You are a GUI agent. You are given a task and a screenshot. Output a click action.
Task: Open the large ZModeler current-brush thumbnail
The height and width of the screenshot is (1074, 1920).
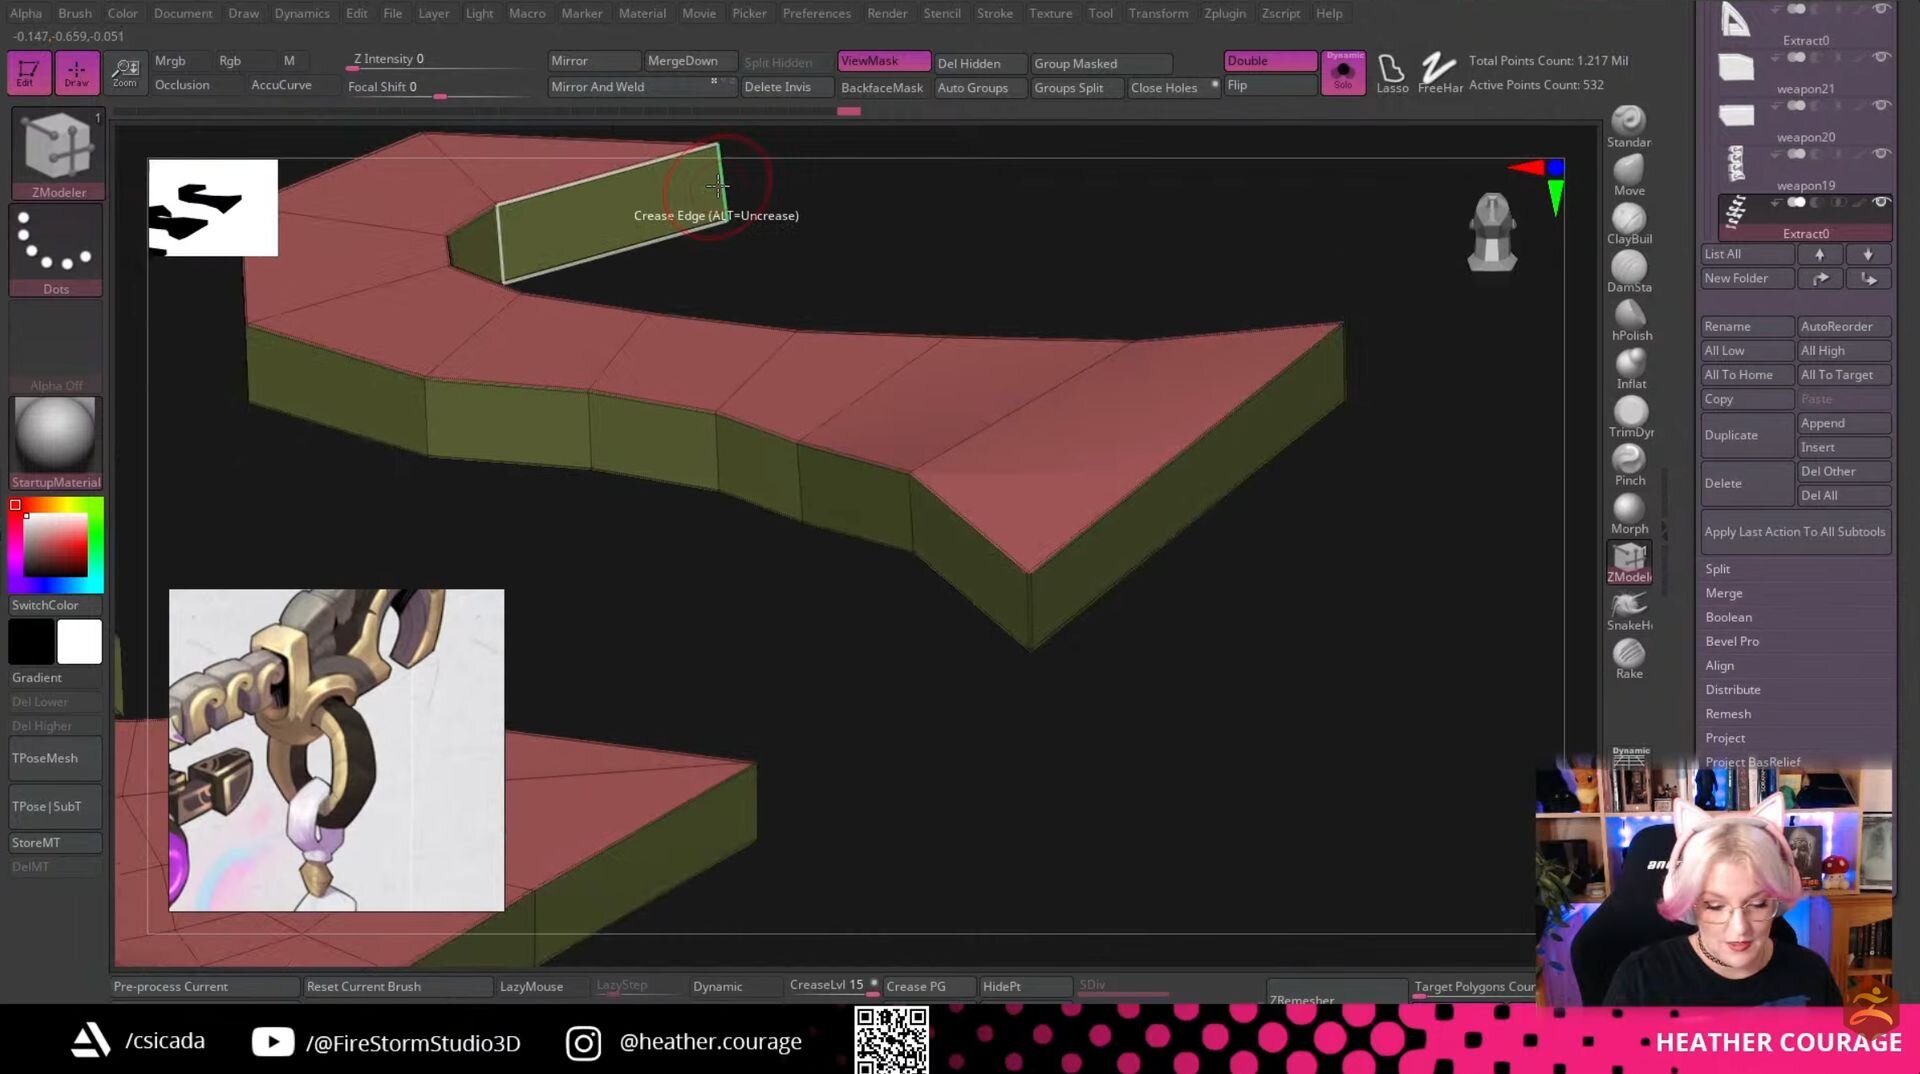pos(57,152)
